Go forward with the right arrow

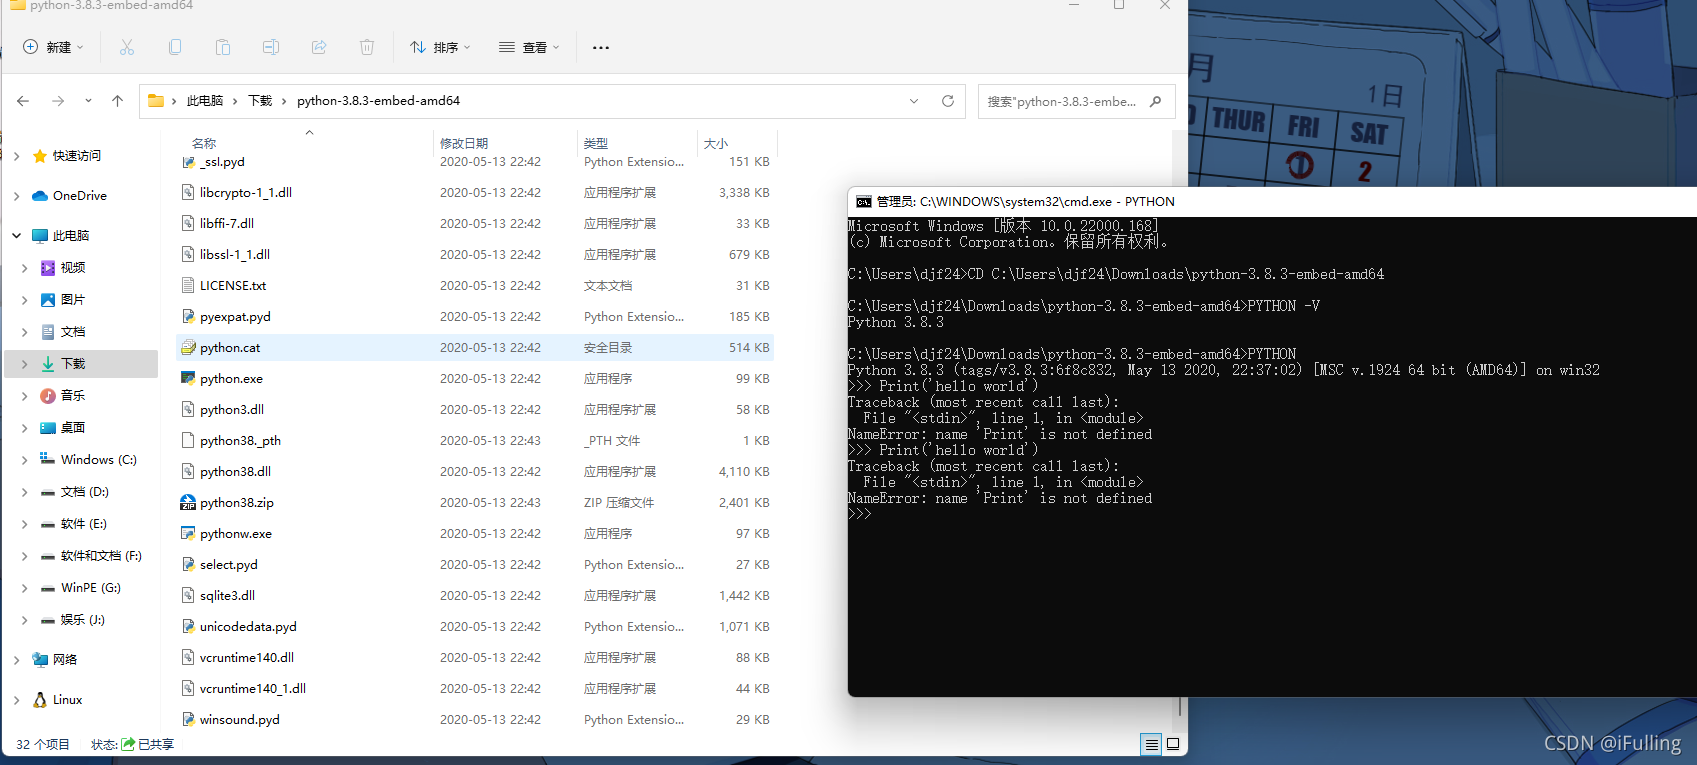[x=58, y=101]
